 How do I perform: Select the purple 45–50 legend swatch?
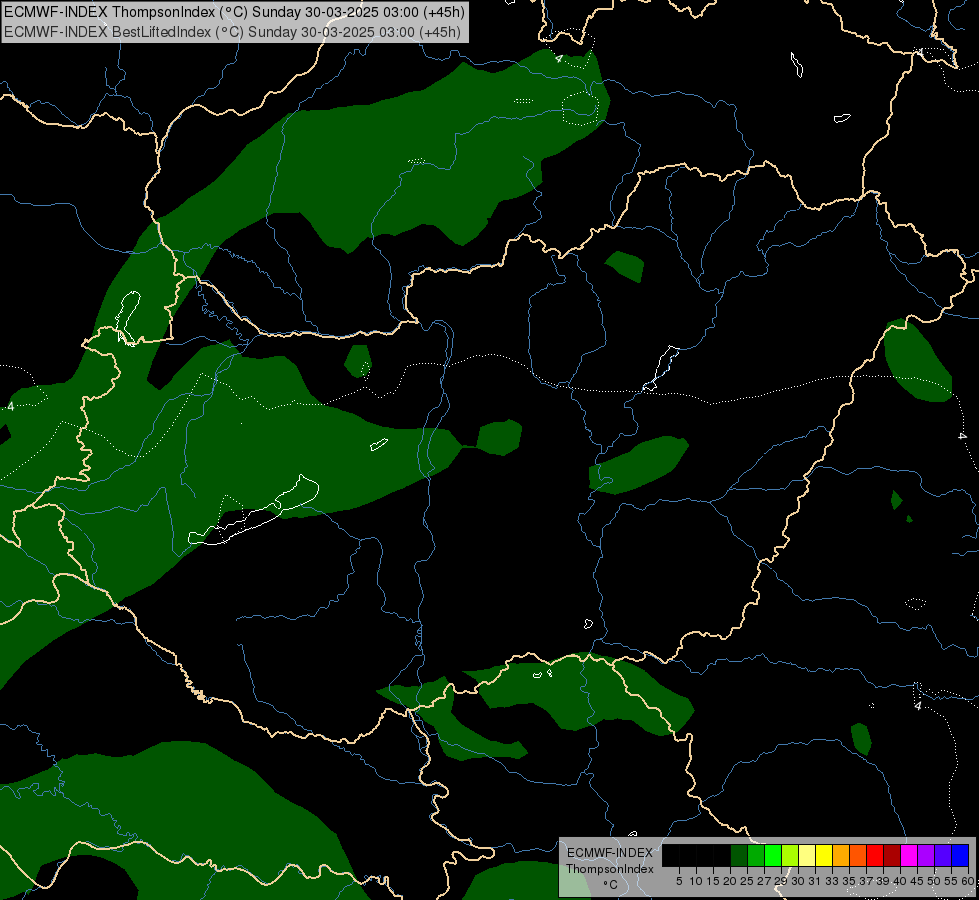[926, 855]
